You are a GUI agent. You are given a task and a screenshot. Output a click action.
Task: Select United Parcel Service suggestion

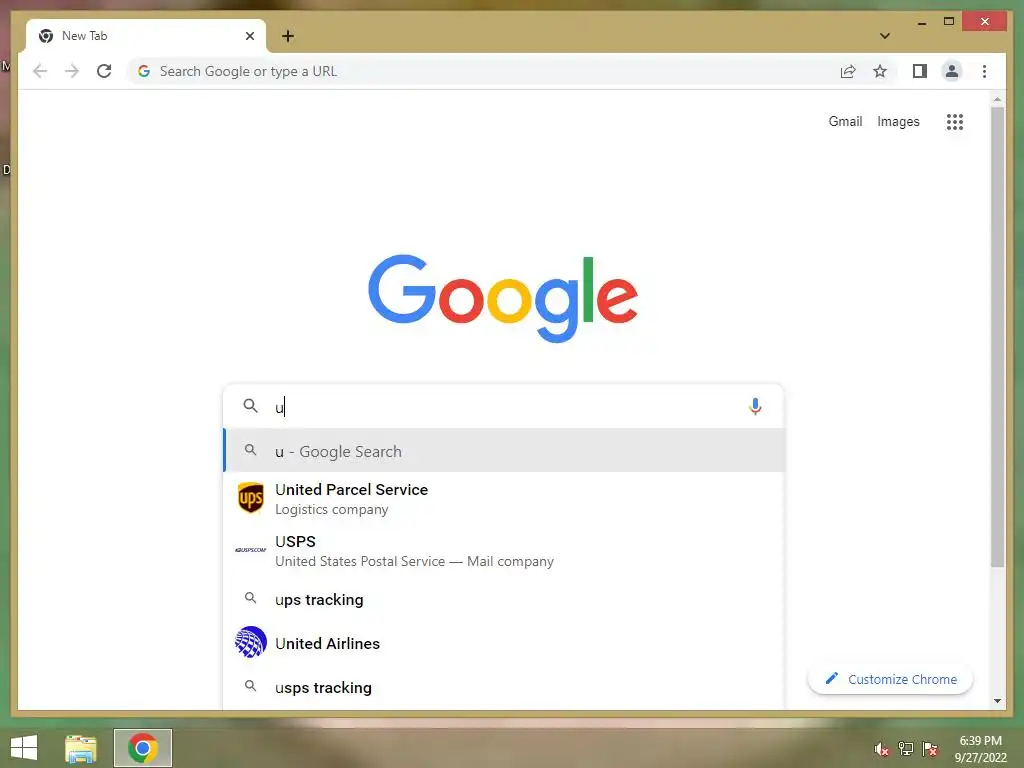[x=504, y=499]
